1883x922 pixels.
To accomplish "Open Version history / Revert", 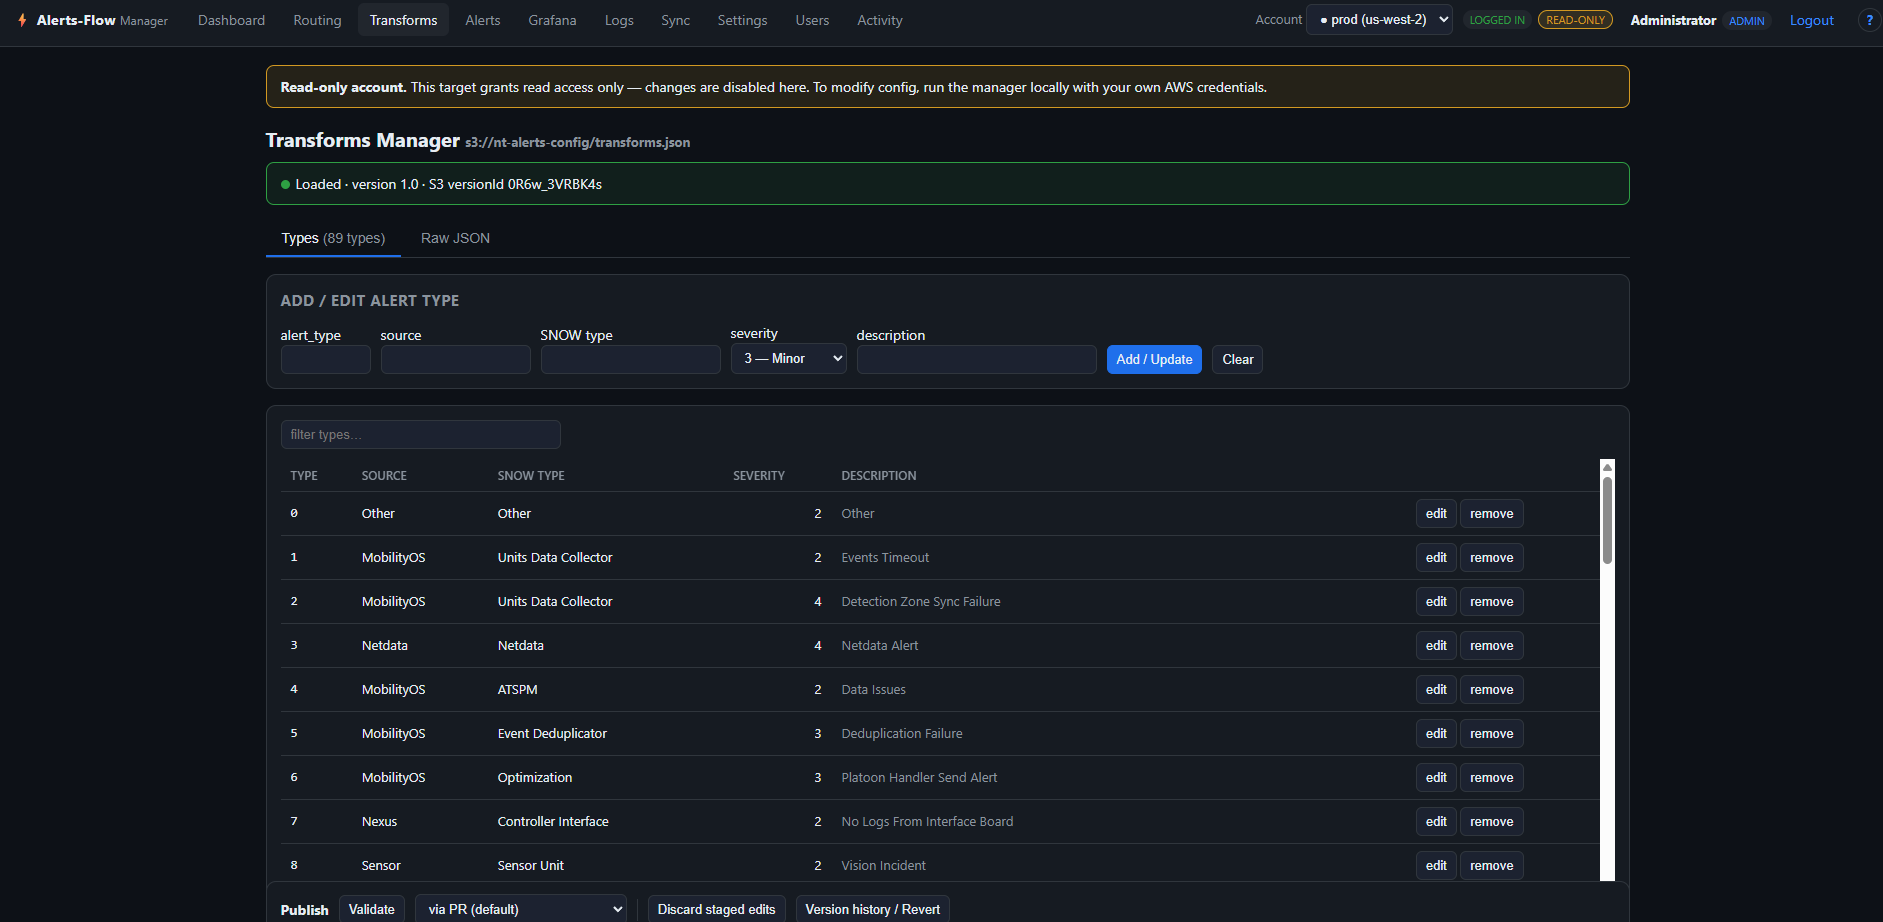I will pyautogui.click(x=872, y=909).
